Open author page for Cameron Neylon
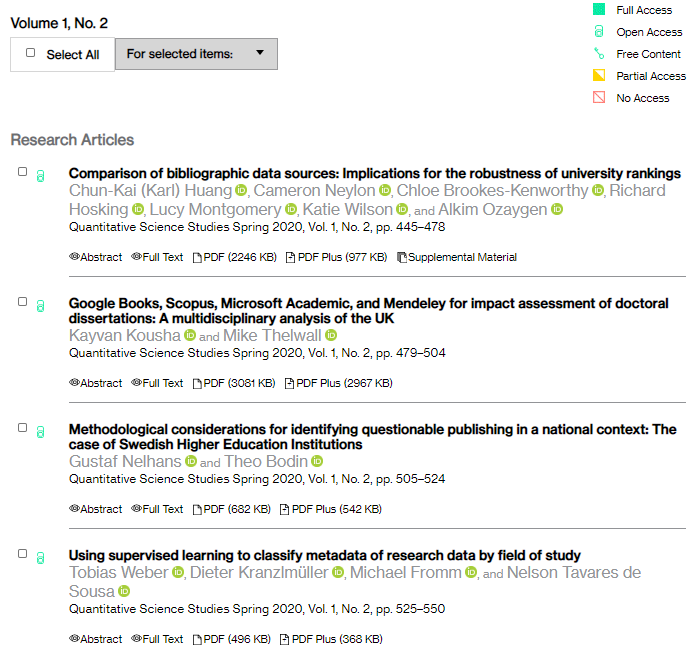This screenshot has width=697, height=654. 314,190
